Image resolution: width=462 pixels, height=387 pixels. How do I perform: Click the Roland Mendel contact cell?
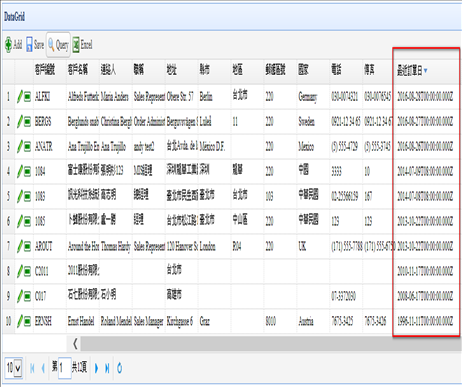(x=116, y=321)
